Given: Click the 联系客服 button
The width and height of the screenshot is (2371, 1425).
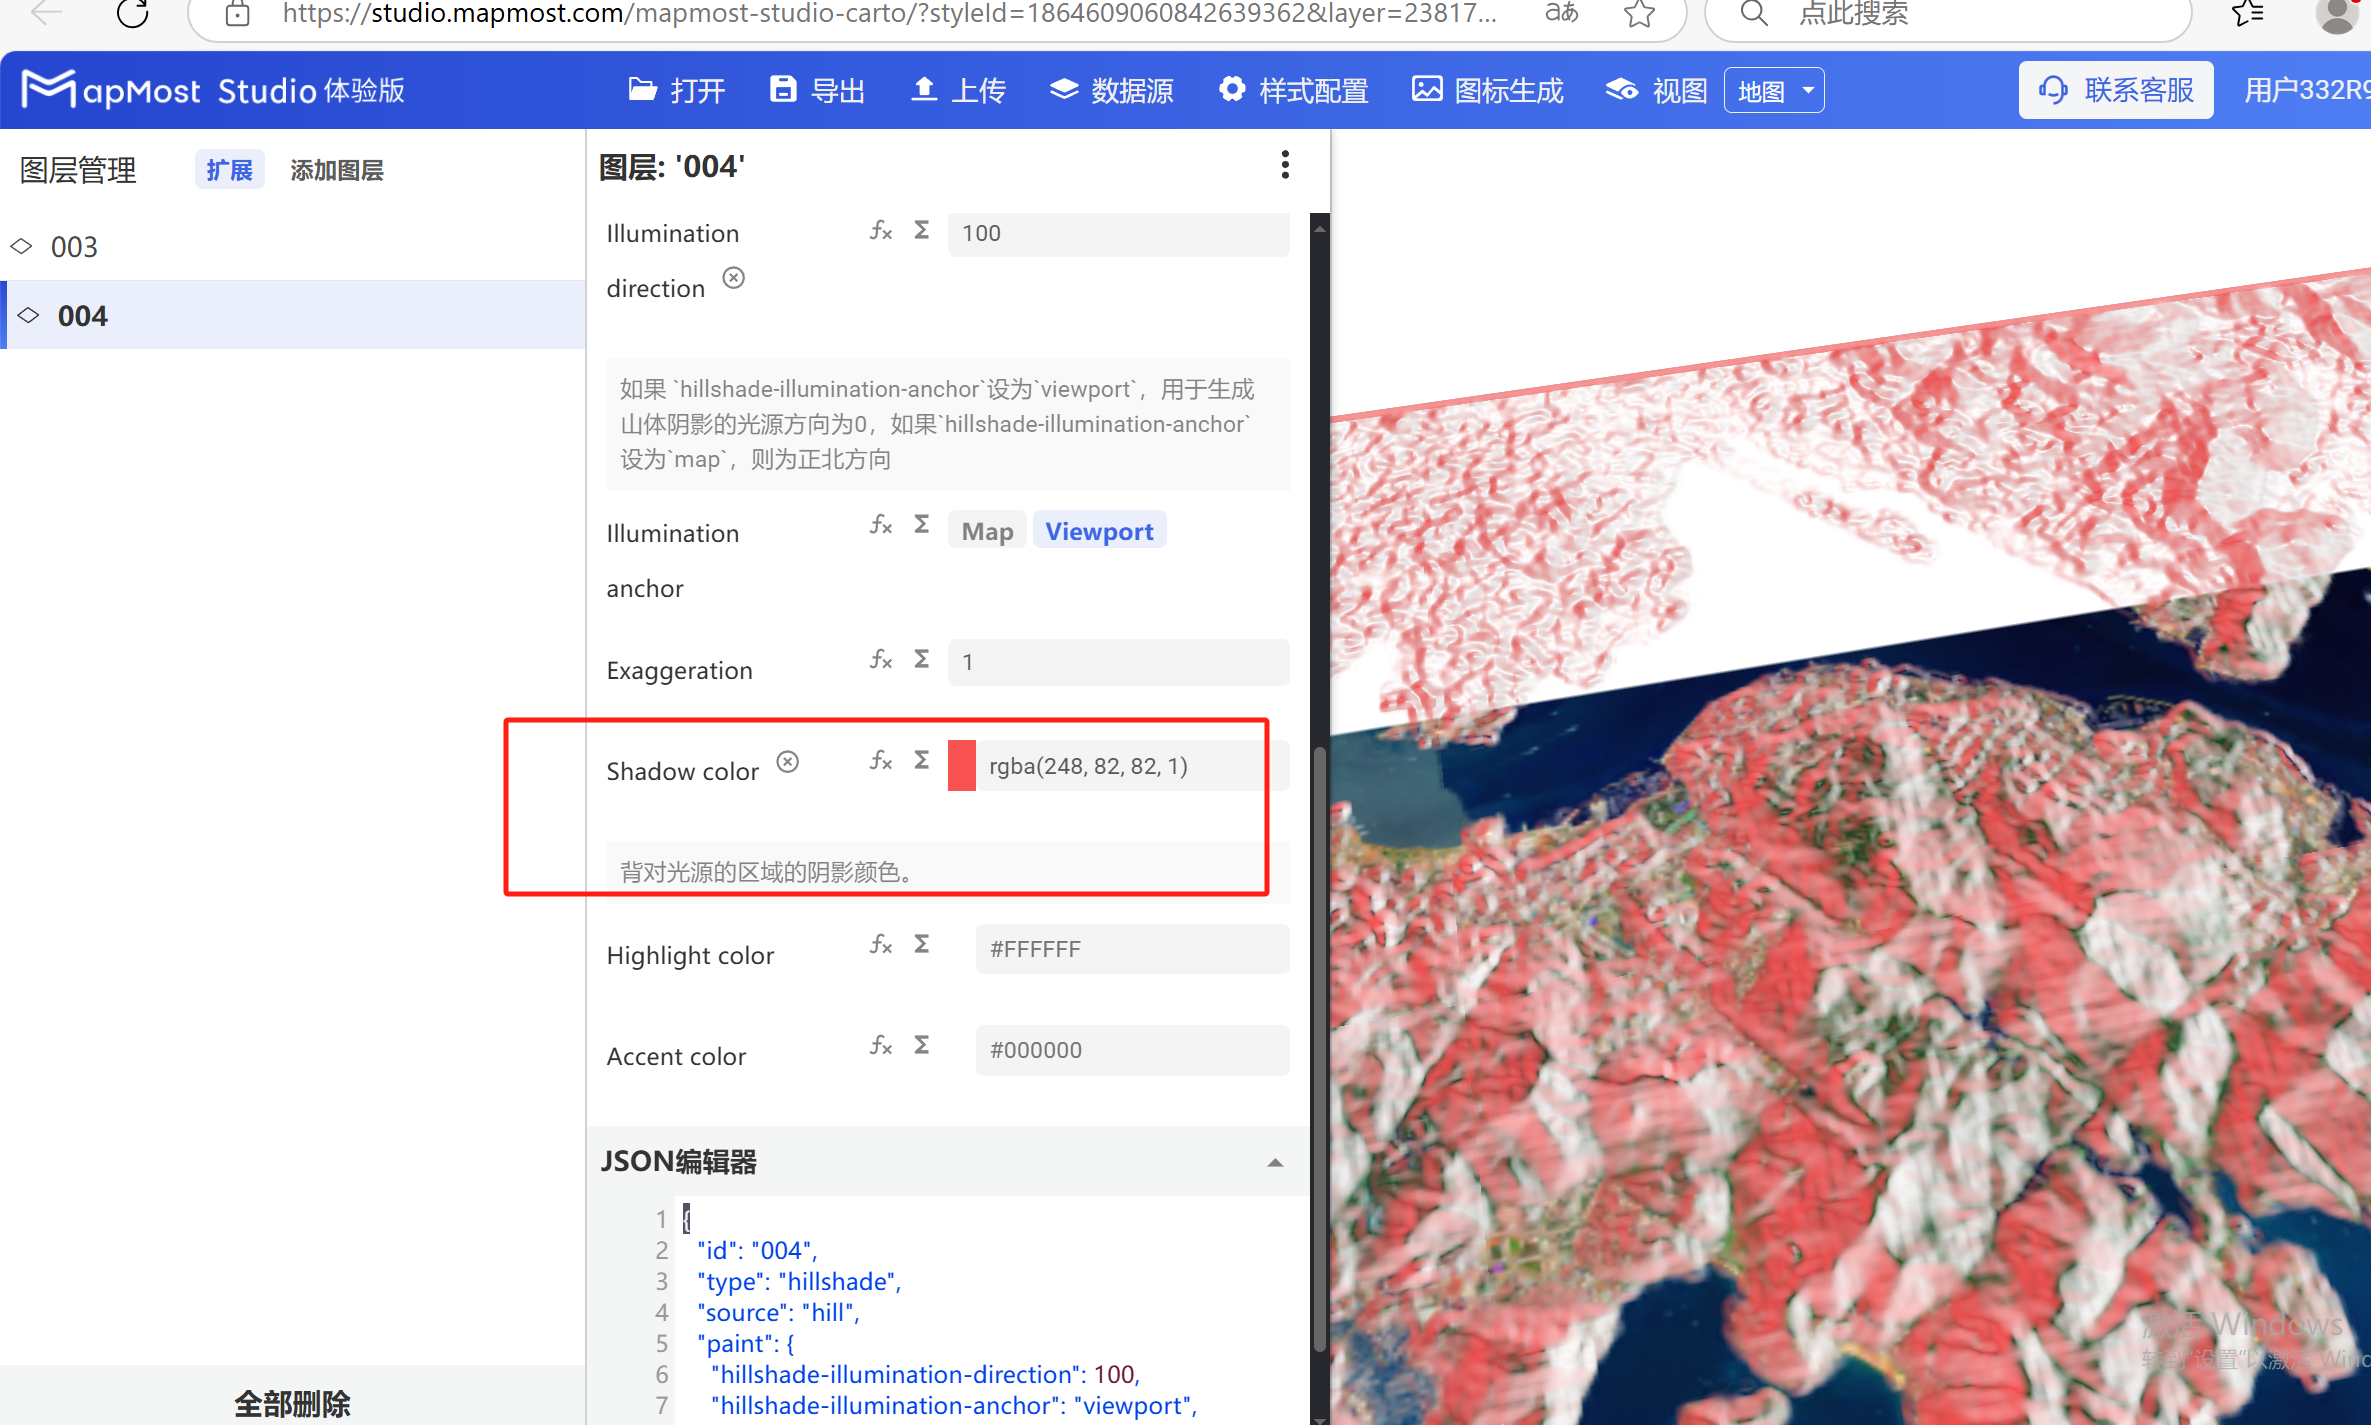Looking at the screenshot, I should tap(2116, 91).
